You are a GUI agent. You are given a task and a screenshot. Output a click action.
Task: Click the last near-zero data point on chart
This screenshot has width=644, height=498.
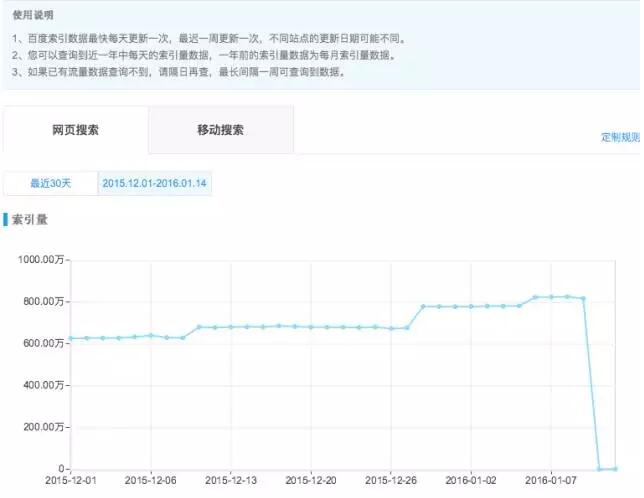pos(616,468)
